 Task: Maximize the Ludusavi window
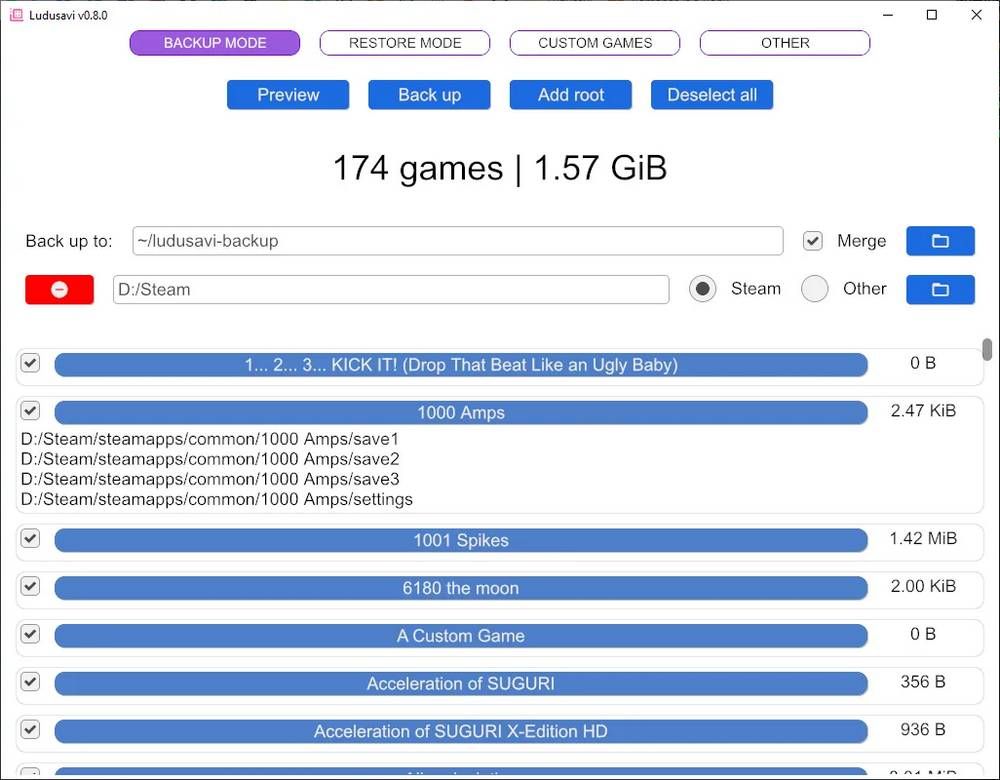pyautogui.click(x=931, y=15)
